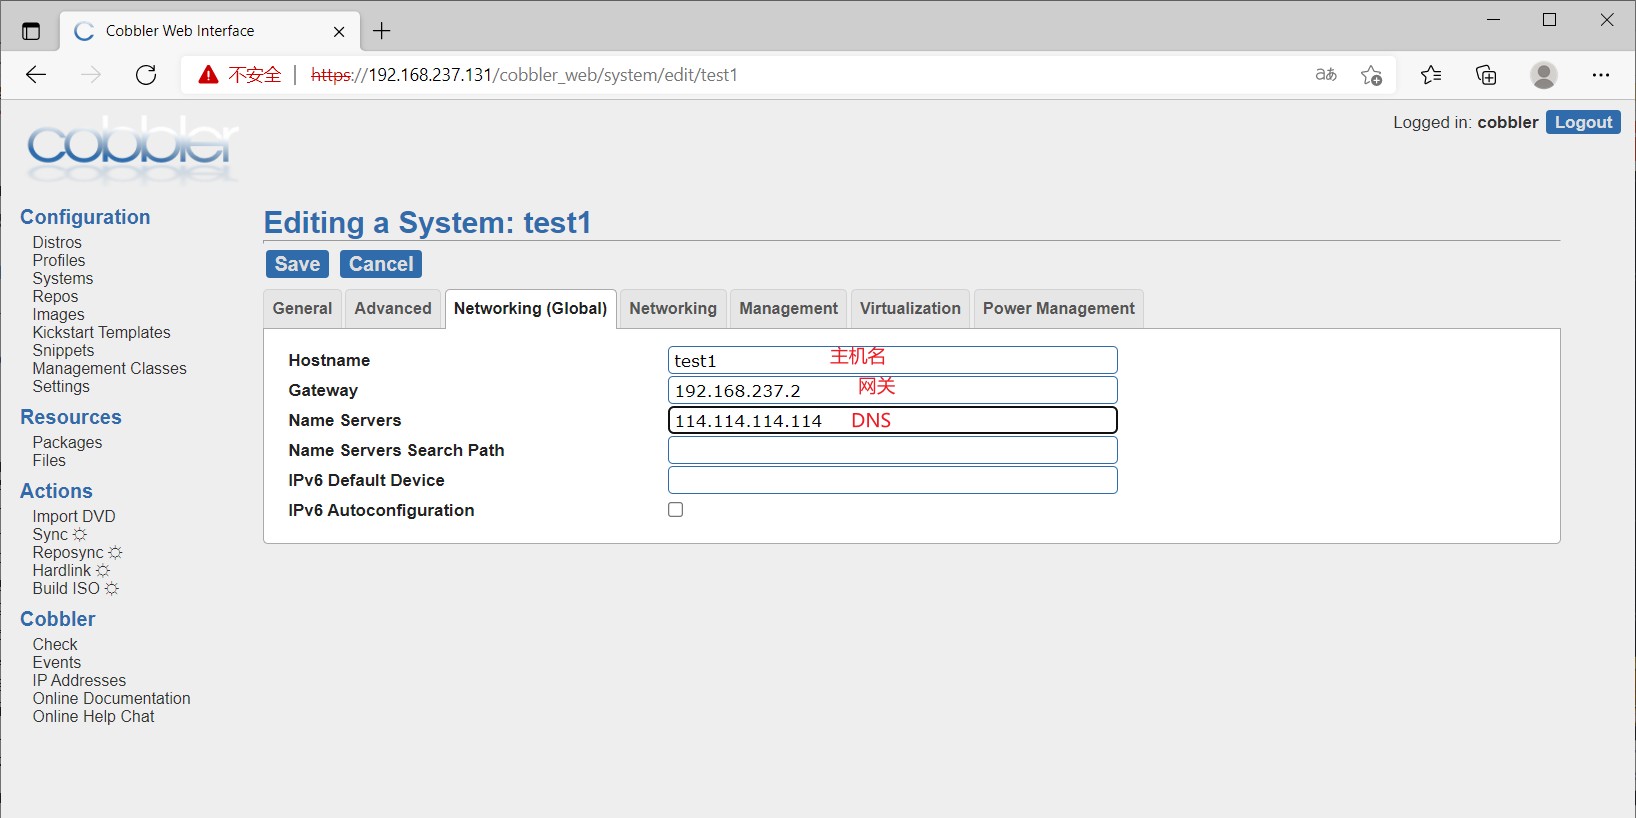Viewport: 1636px width, 818px height.
Task: Open the Events page link
Action: click(57, 662)
